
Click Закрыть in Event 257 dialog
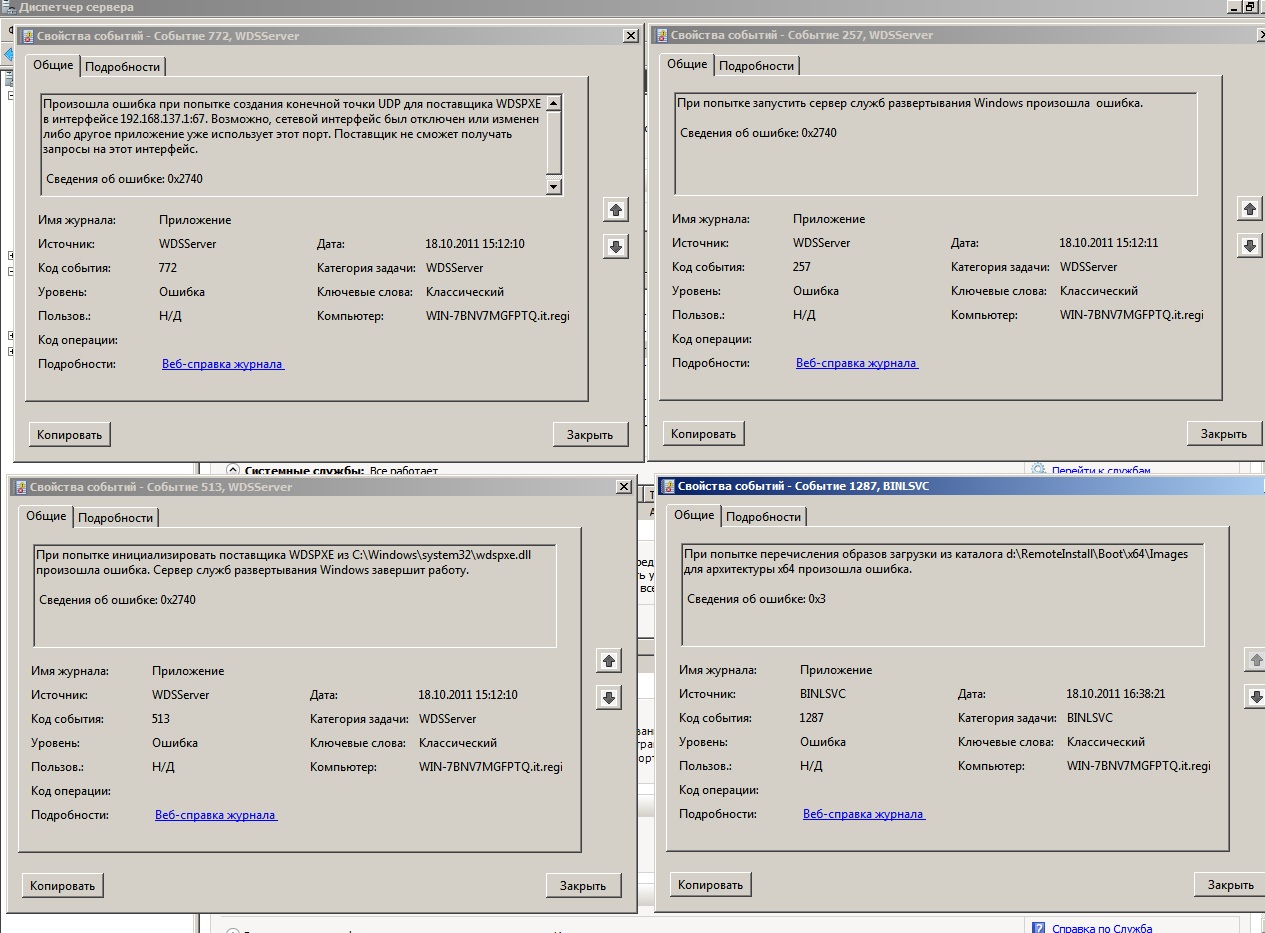[1224, 433]
